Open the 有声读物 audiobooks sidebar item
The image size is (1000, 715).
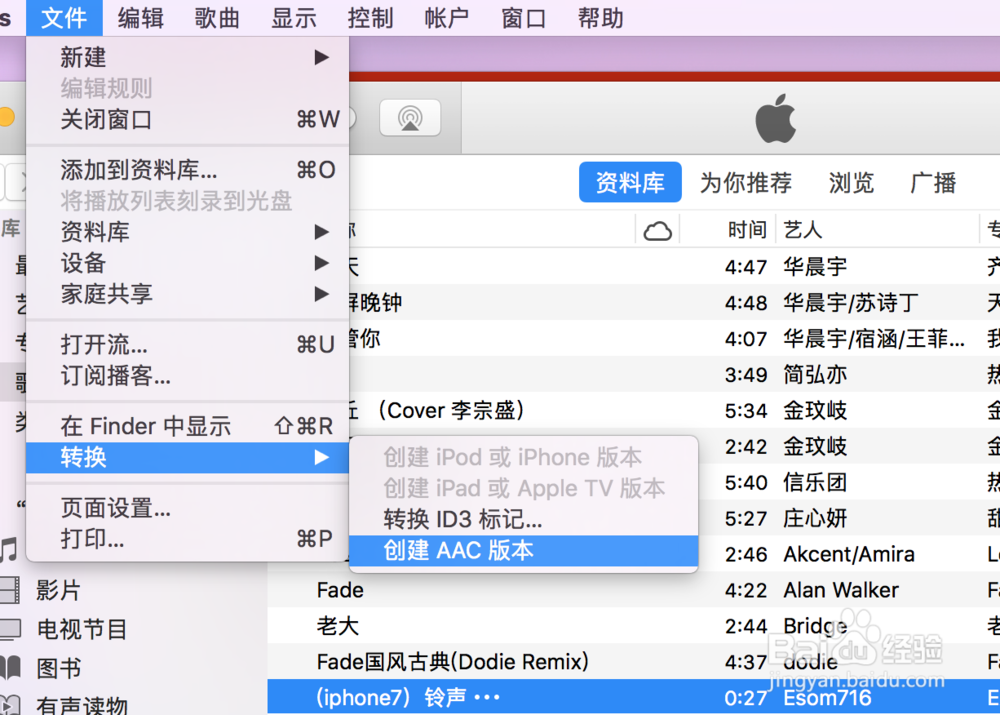click(x=82, y=705)
